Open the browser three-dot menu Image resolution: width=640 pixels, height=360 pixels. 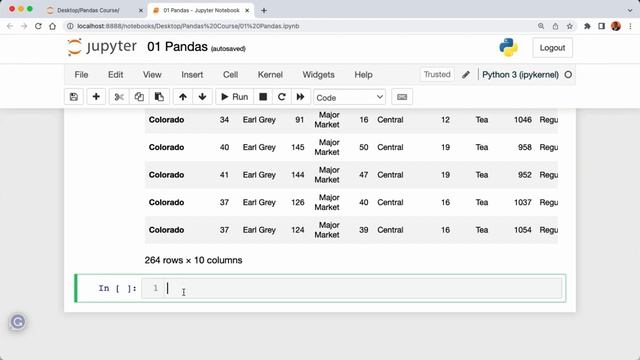(x=631, y=26)
